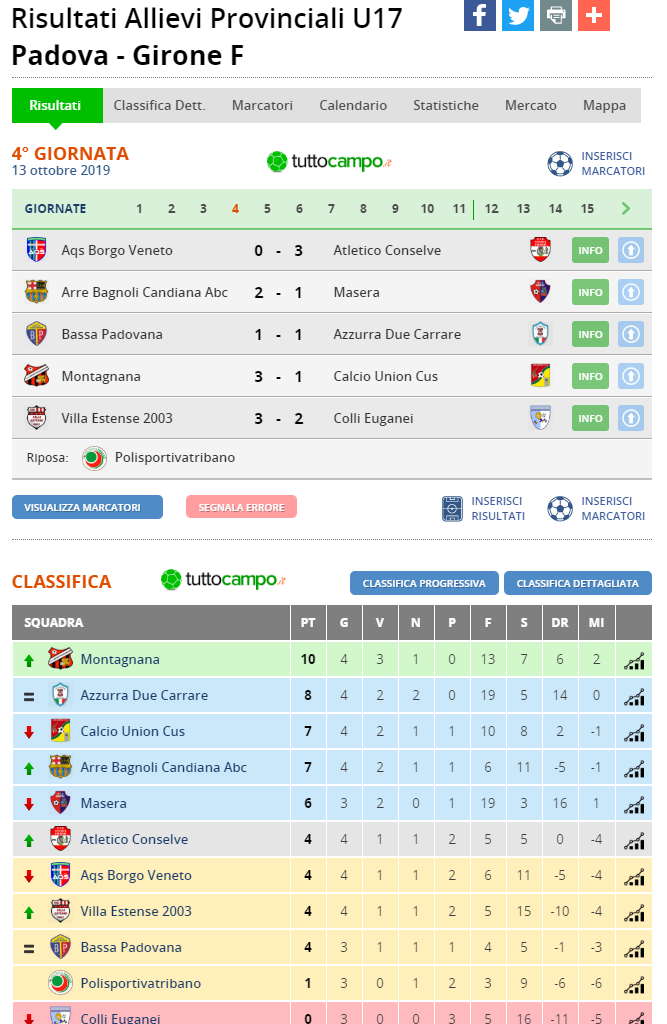667x1024 pixels.
Task: Click Segnala Errore button
Action: coord(242,507)
